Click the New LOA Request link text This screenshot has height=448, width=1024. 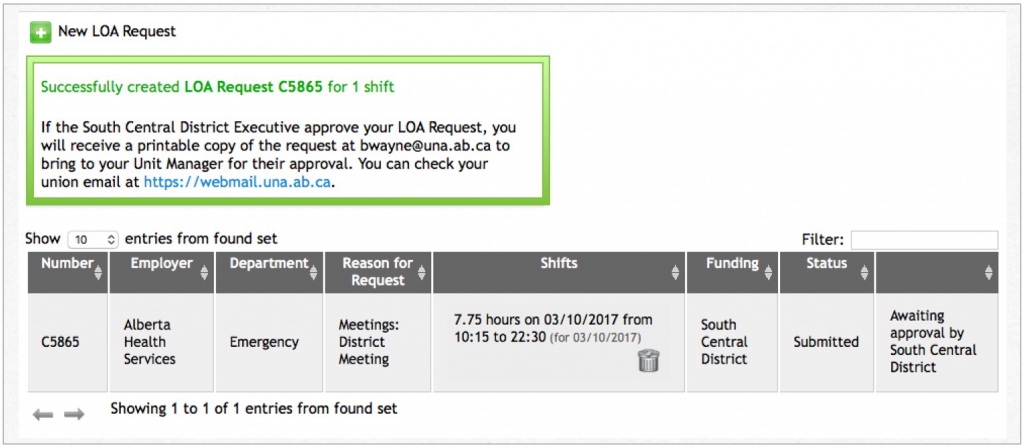[117, 31]
